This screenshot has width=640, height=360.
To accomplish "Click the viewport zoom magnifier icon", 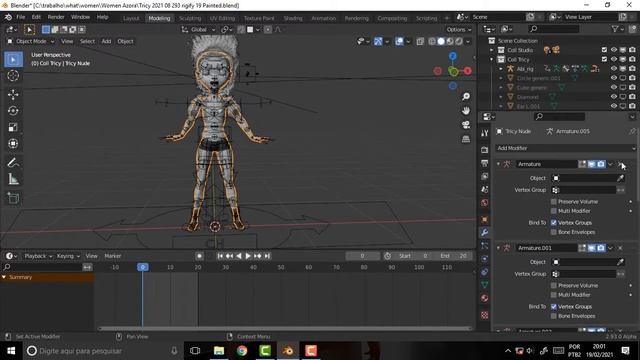I will (466, 96).
